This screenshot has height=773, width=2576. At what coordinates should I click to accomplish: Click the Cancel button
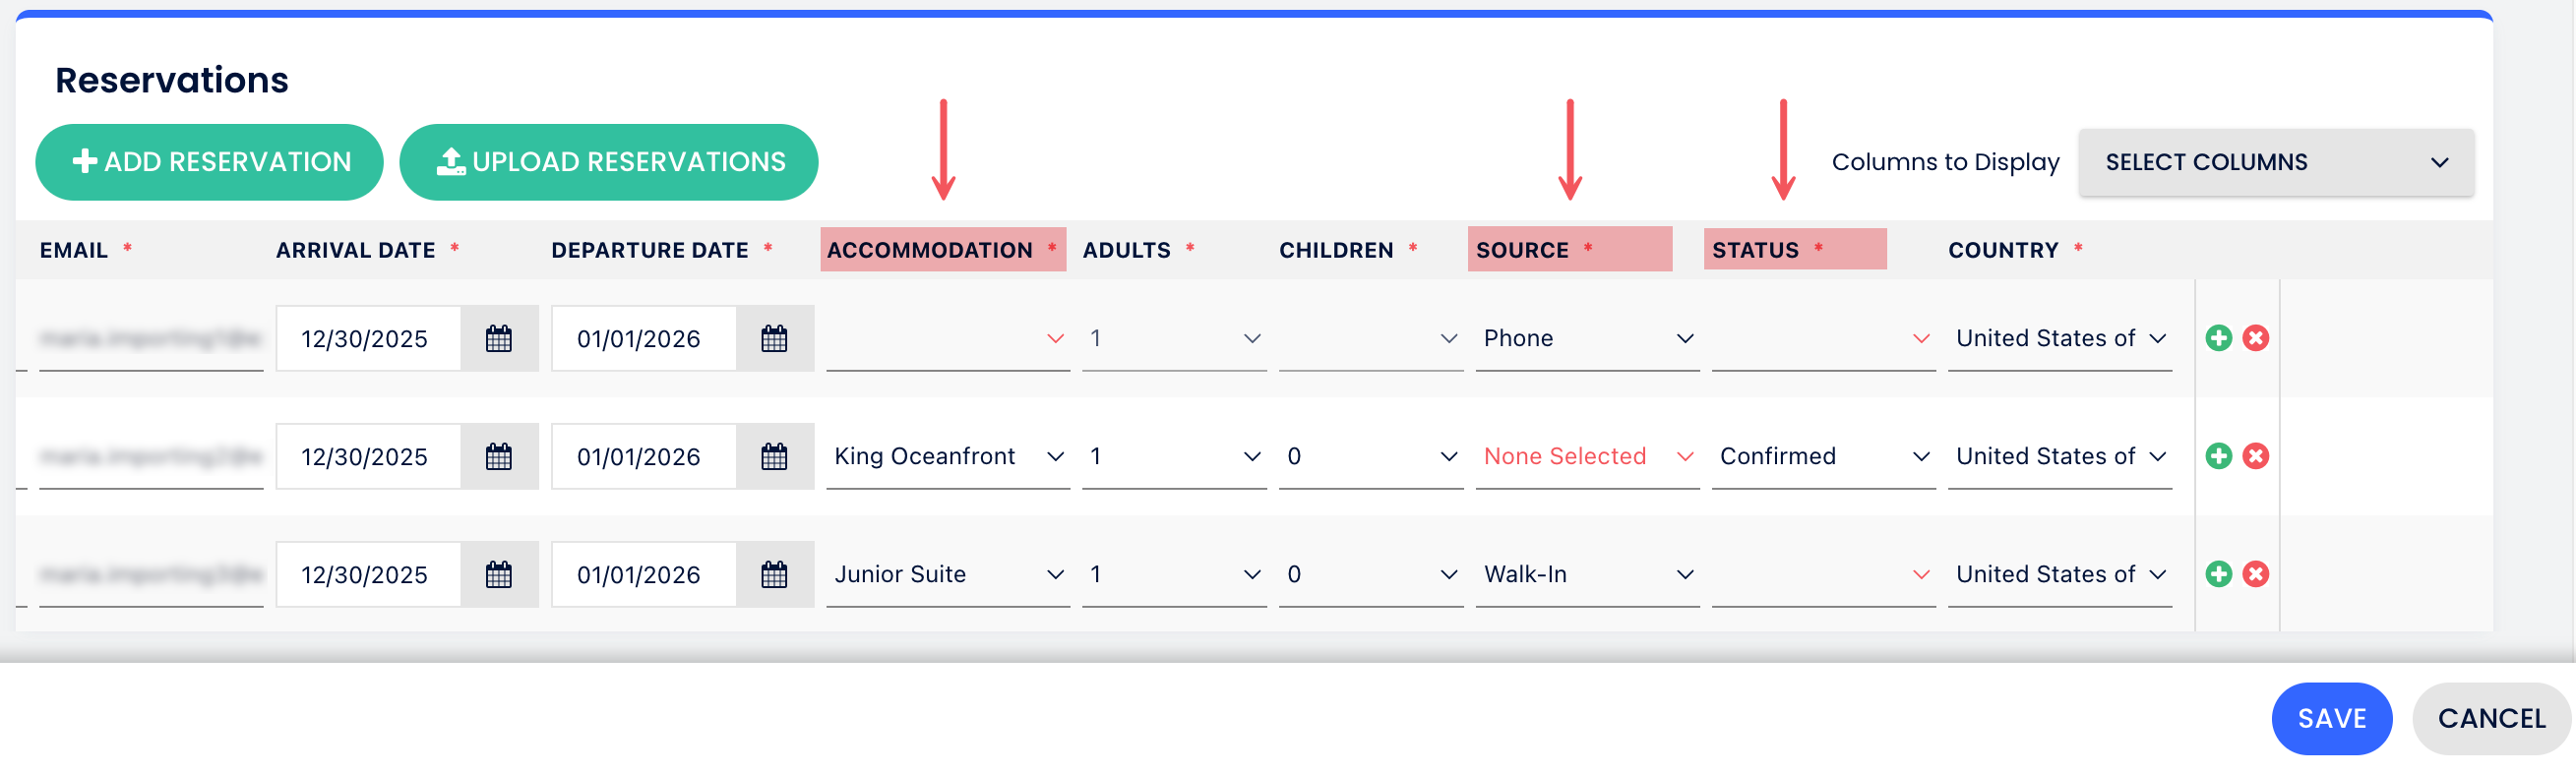[x=2491, y=719]
